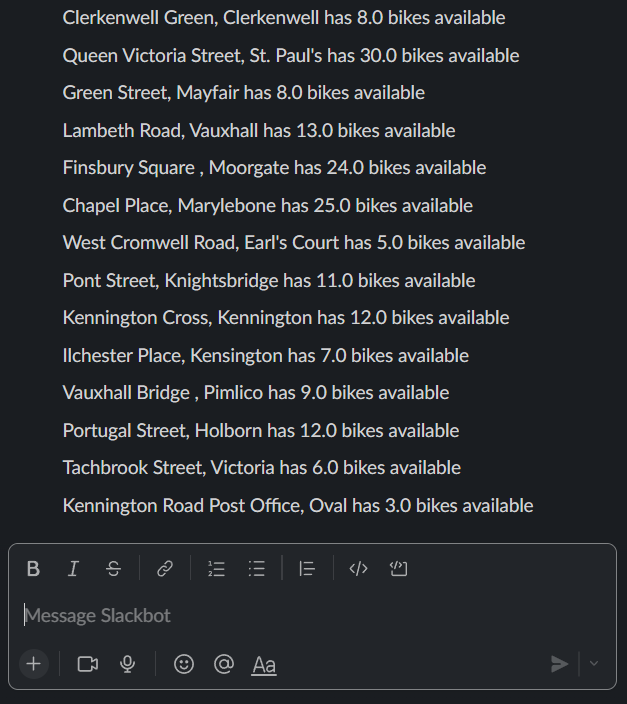Toggle italic text formatting
This screenshot has height=704, width=627.
[x=73, y=568]
